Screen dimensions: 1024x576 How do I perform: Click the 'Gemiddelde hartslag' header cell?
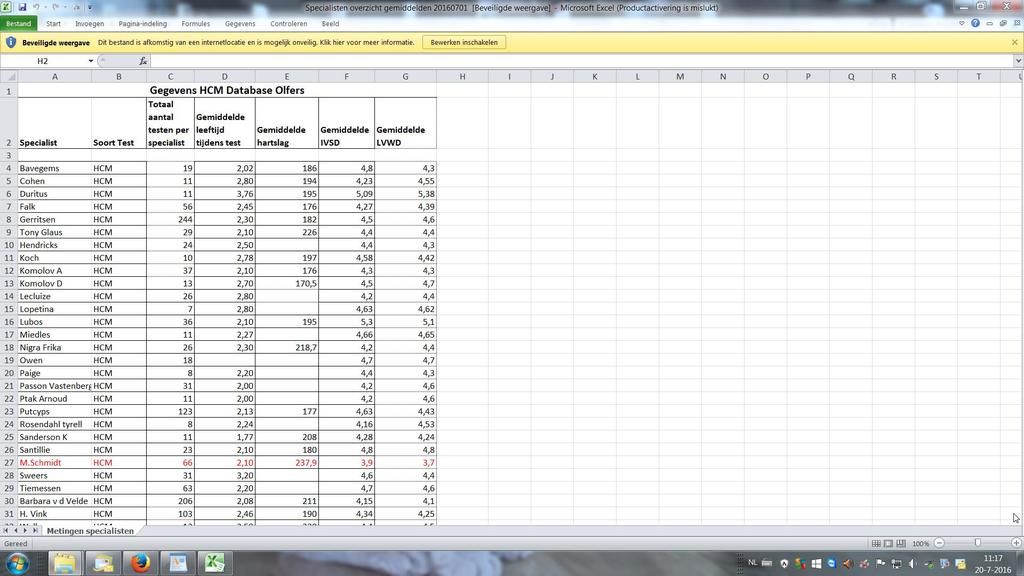[x=287, y=123]
